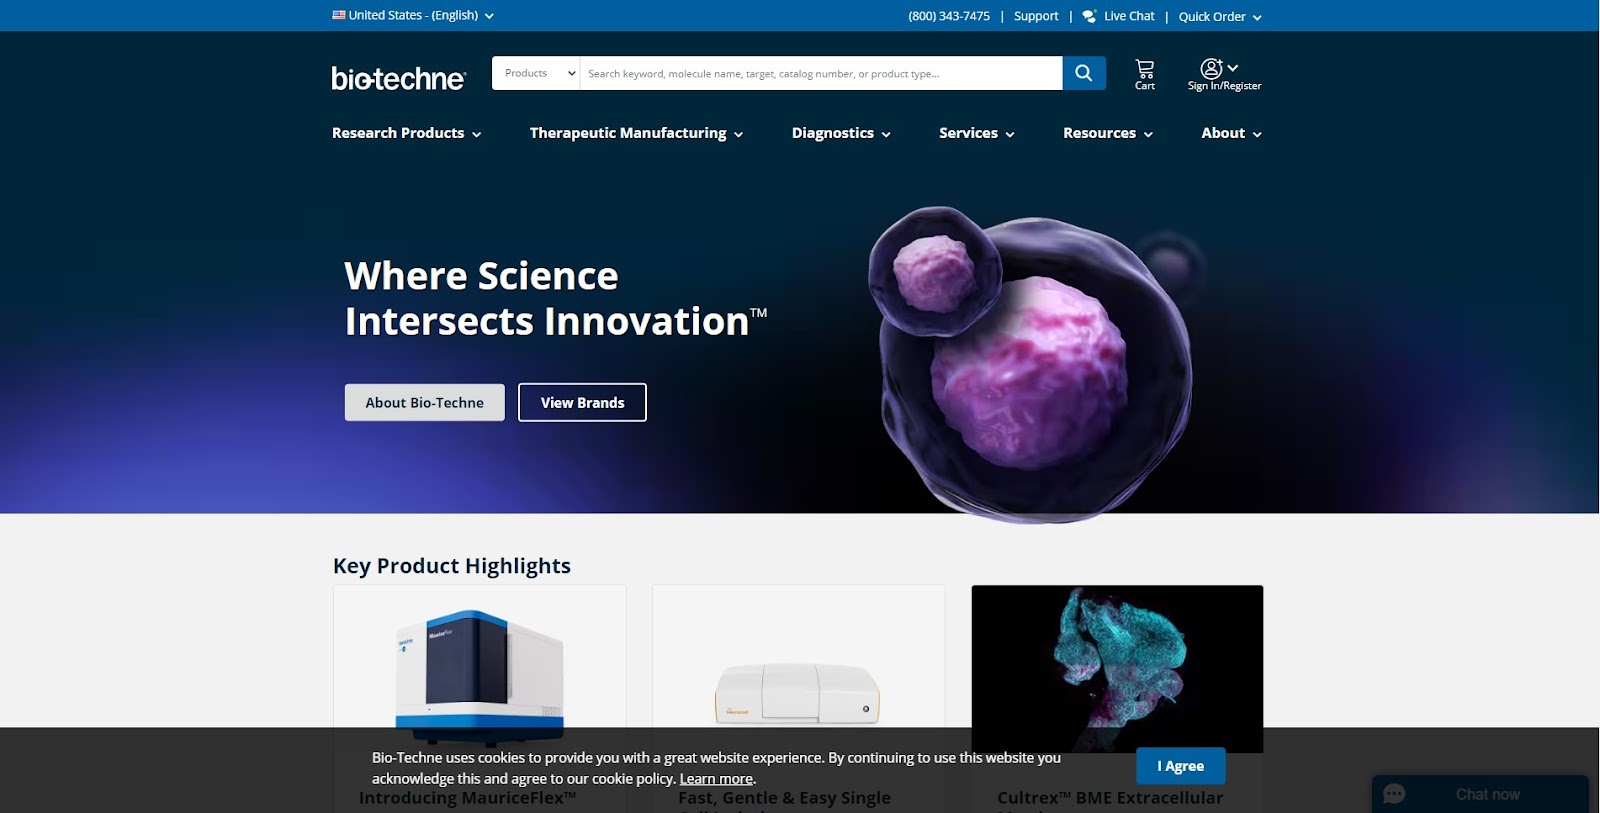Open the Services menu
Screen dimensions: 1600x813
click(977, 133)
